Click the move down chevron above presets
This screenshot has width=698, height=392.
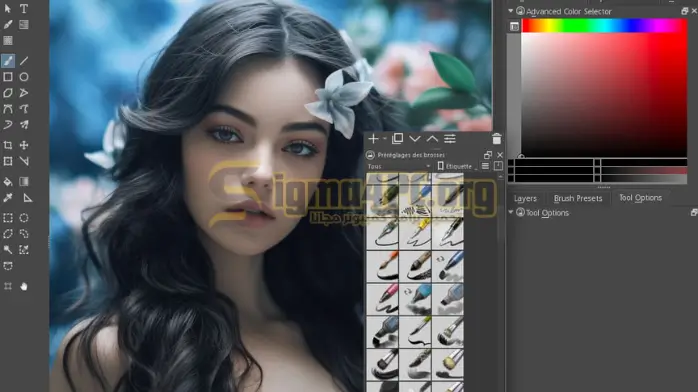coord(415,139)
